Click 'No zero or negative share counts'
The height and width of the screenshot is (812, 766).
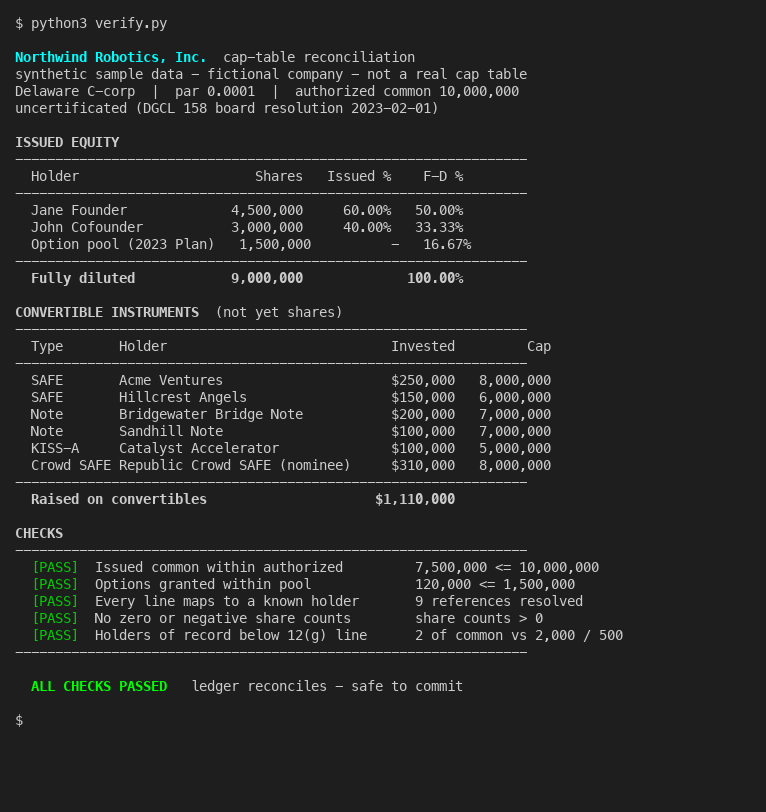coord(223,618)
